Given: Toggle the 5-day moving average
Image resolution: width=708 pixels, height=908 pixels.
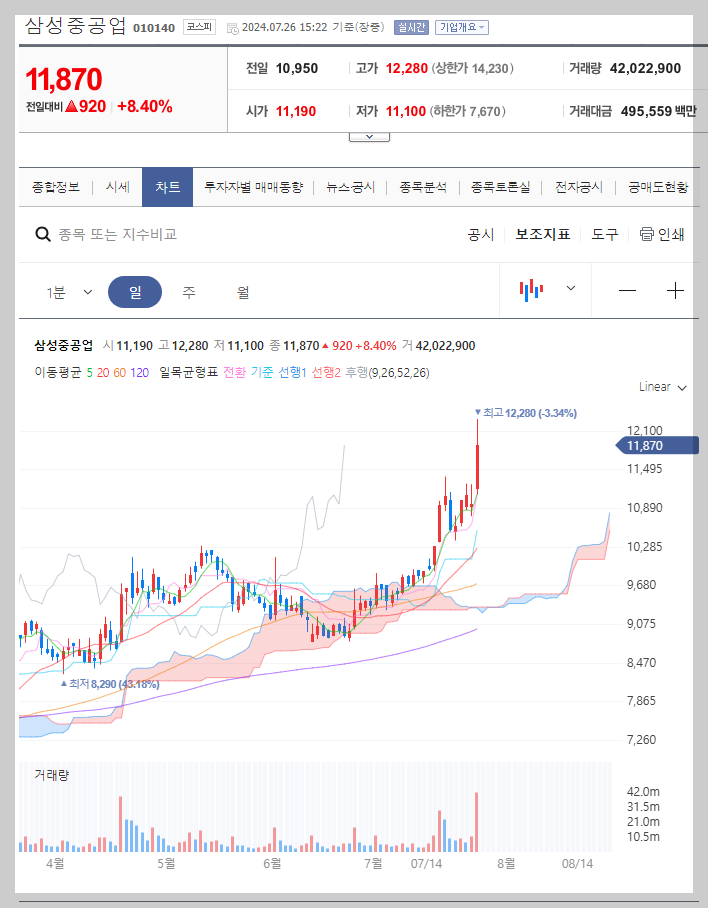Looking at the screenshot, I should point(89,372).
